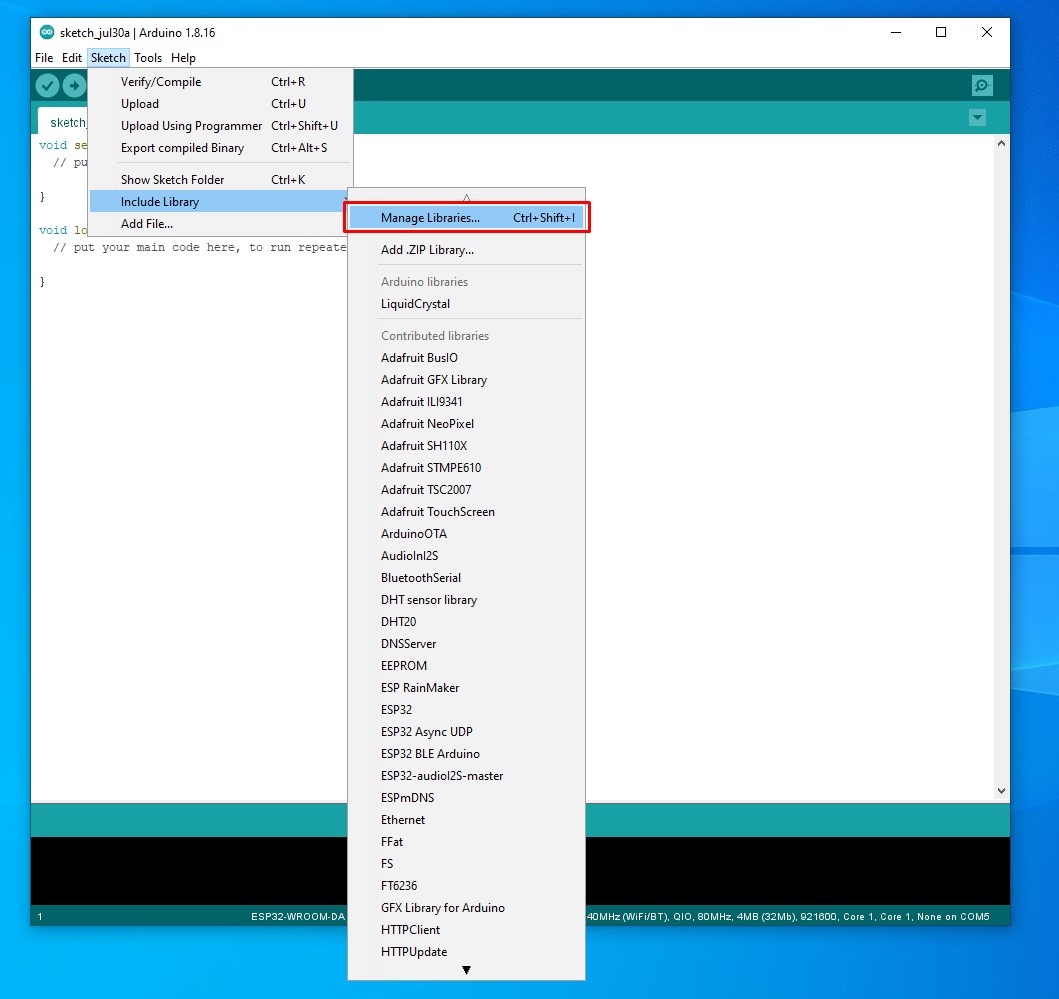Pick Adafruit NeoPixel from contributed libraries
The image size is (1059, 999).
(x=427, y=424)
